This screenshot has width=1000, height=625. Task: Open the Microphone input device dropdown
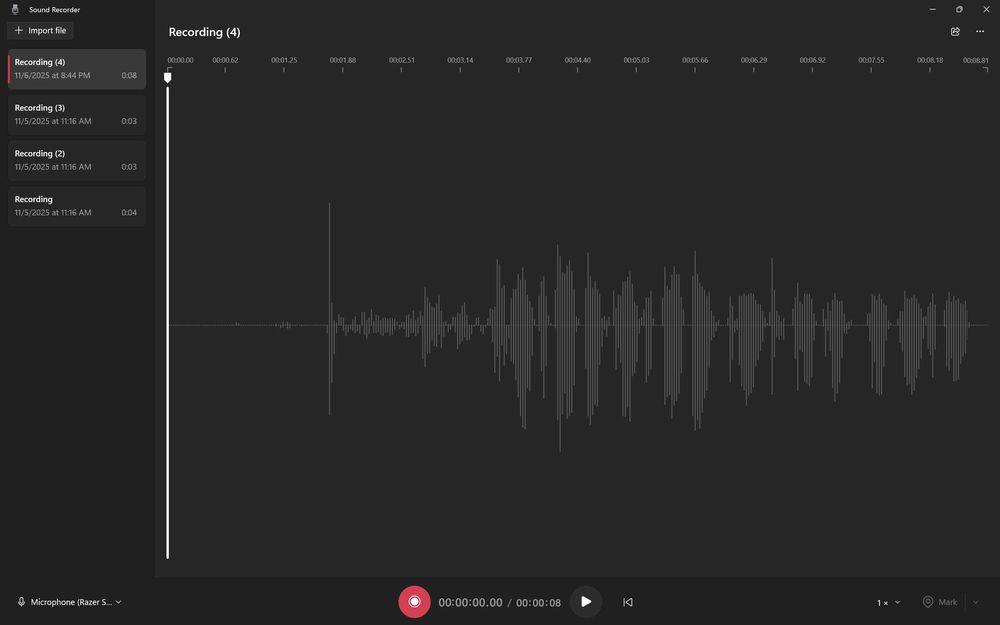pos(70,602)
